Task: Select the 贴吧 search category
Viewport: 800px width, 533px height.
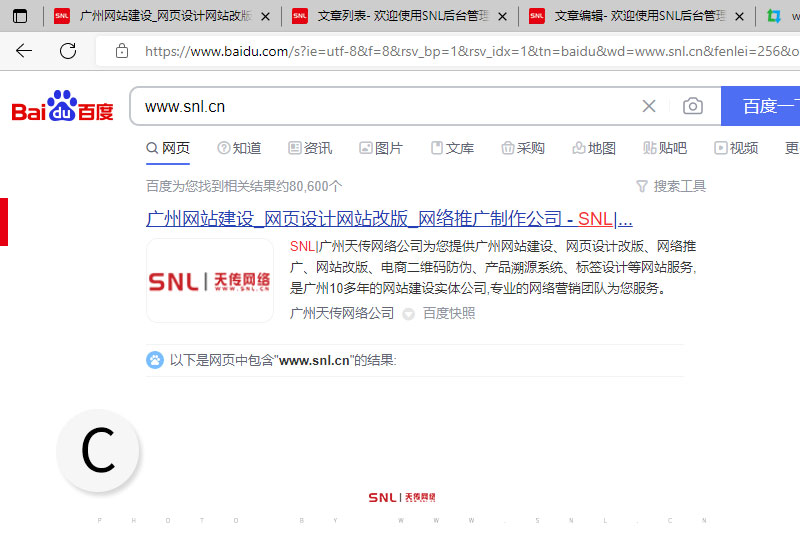Action: point(665,148)
